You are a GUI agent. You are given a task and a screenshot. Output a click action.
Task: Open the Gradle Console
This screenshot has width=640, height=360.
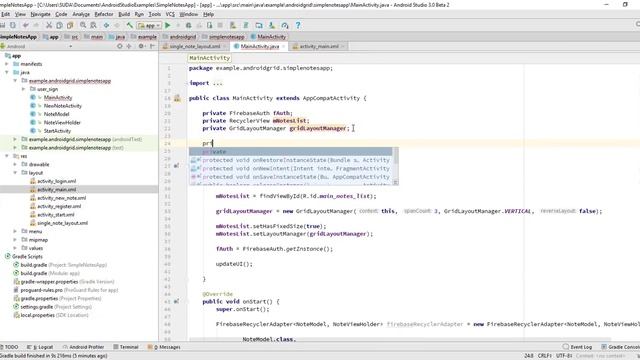click(620, 347)
